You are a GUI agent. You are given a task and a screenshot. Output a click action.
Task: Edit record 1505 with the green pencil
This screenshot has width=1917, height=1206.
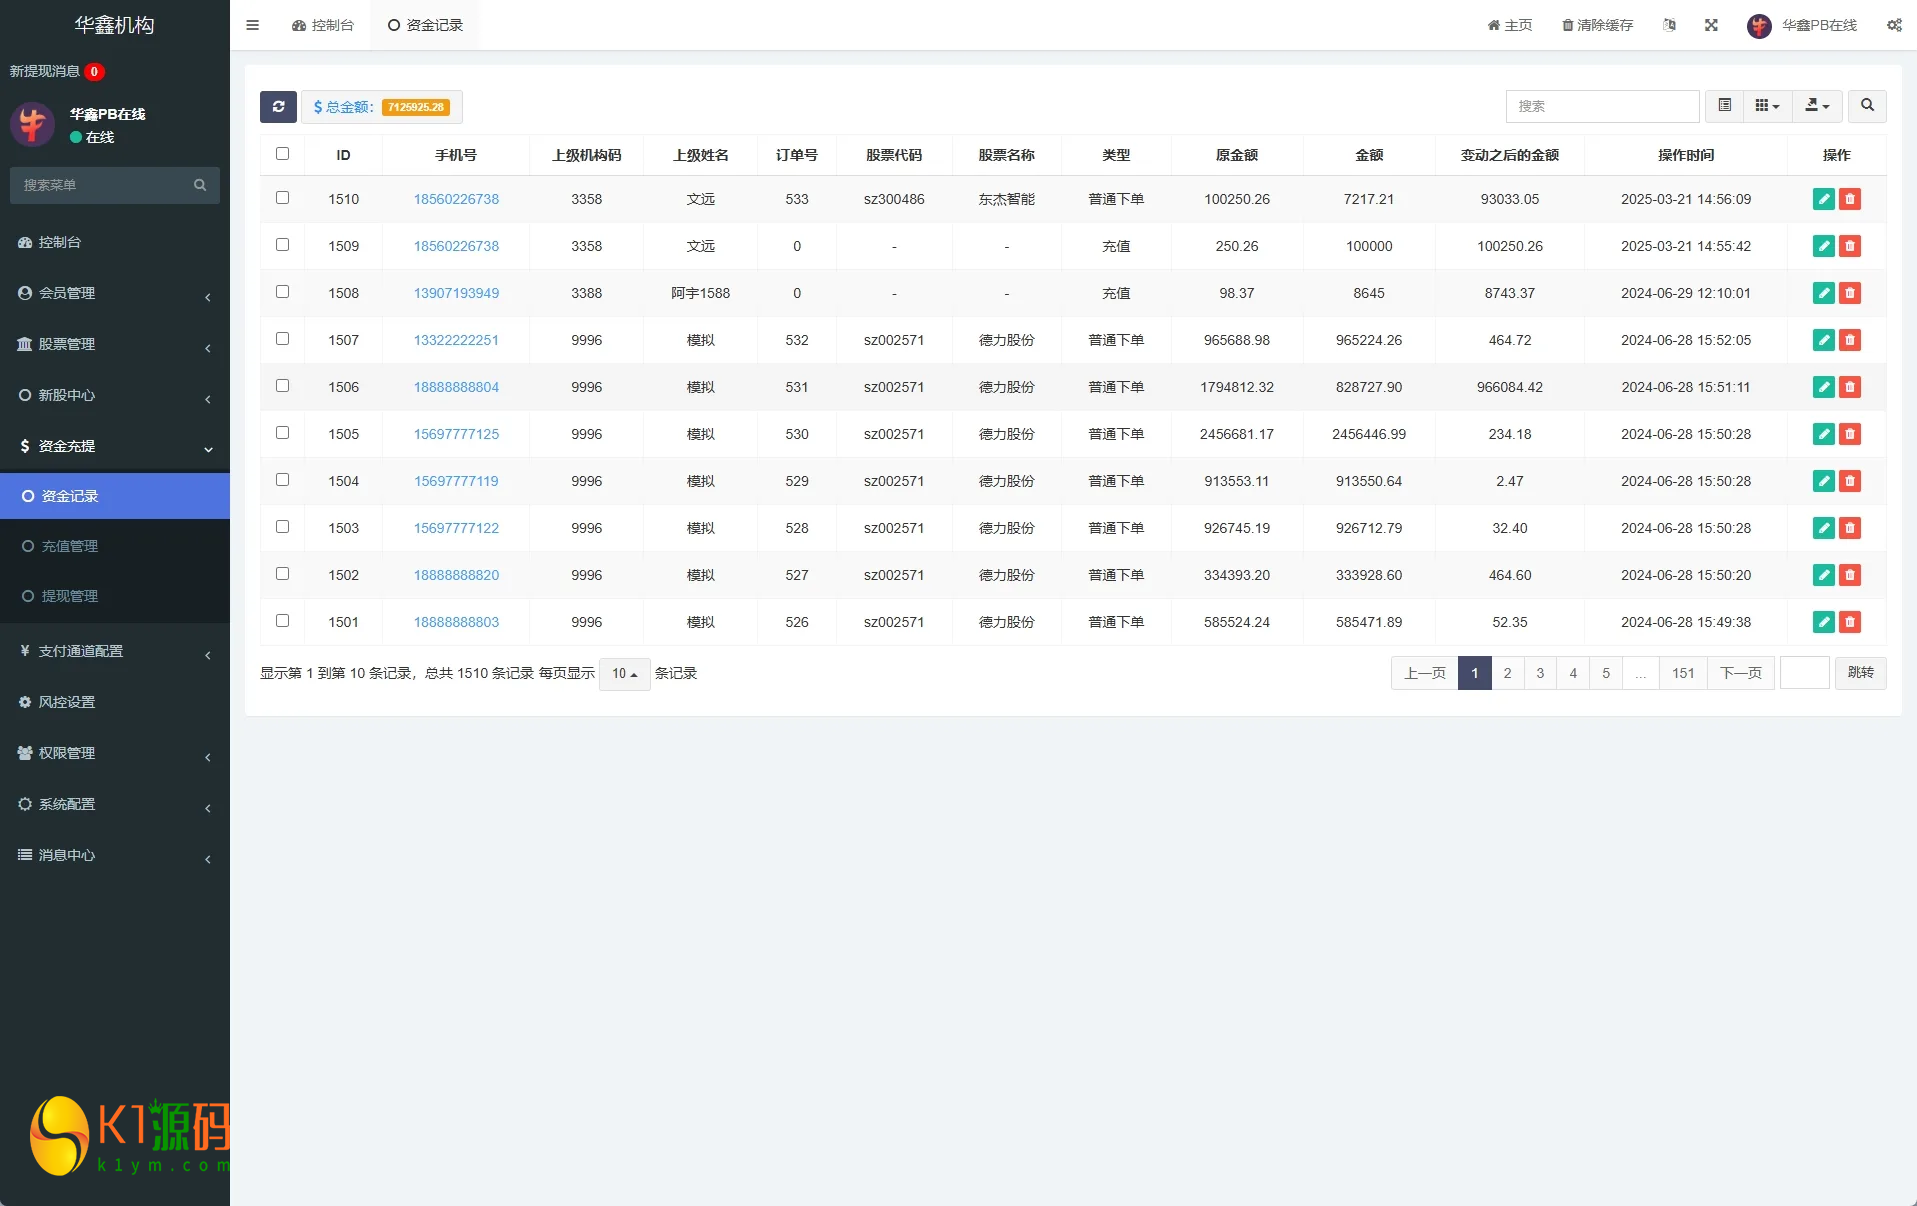tap(1824, 434)
